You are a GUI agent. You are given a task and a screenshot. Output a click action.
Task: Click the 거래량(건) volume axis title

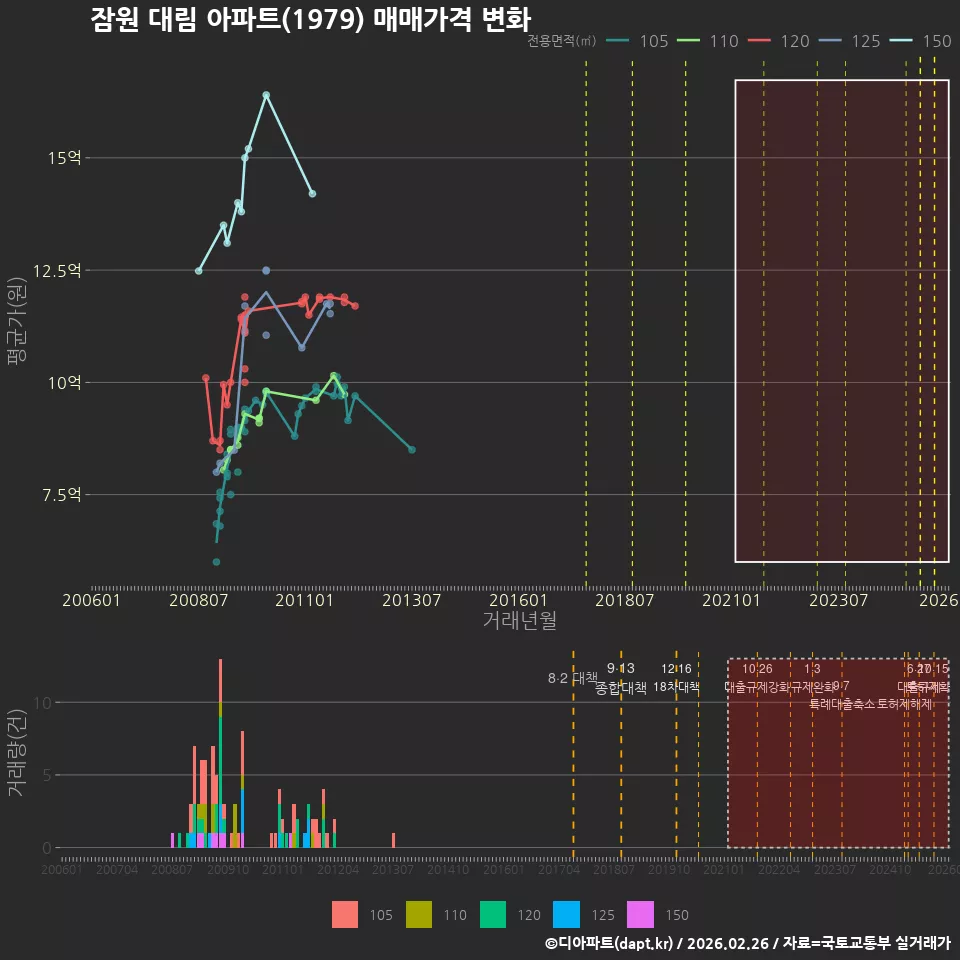pyautogui.click(x=17, y=752)
